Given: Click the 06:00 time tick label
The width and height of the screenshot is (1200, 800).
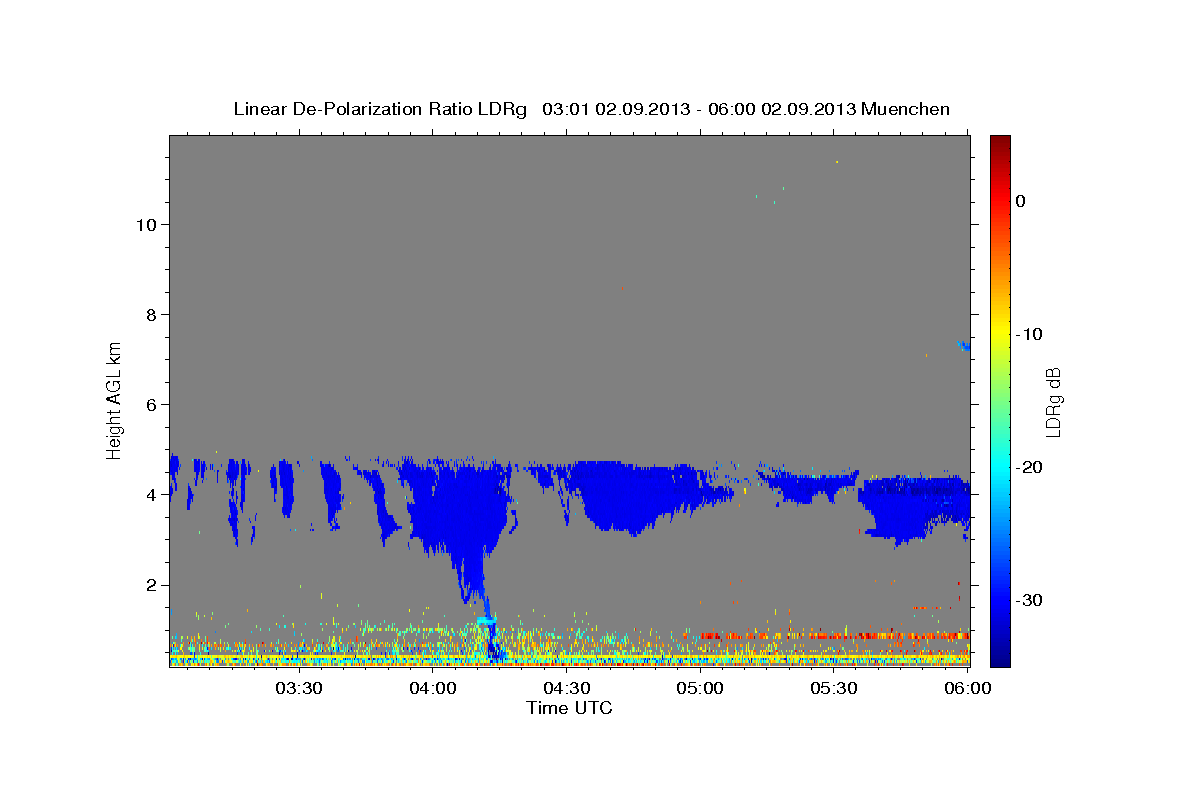Looking at the screenshot, I should coord(966,688).
